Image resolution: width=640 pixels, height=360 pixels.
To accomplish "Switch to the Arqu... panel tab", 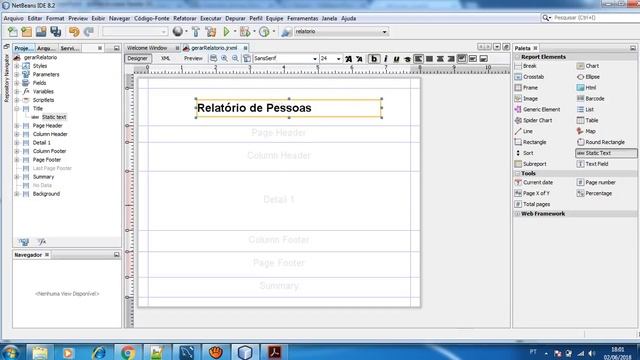I will [47, 48].
